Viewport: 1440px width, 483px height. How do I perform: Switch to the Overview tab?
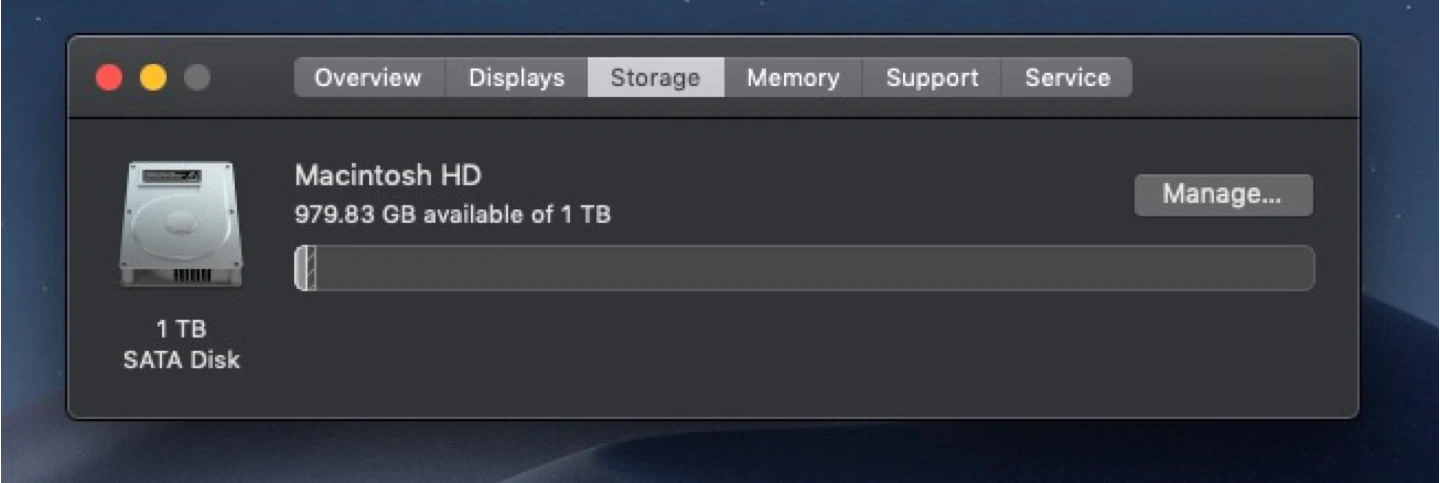click(368, 78)
